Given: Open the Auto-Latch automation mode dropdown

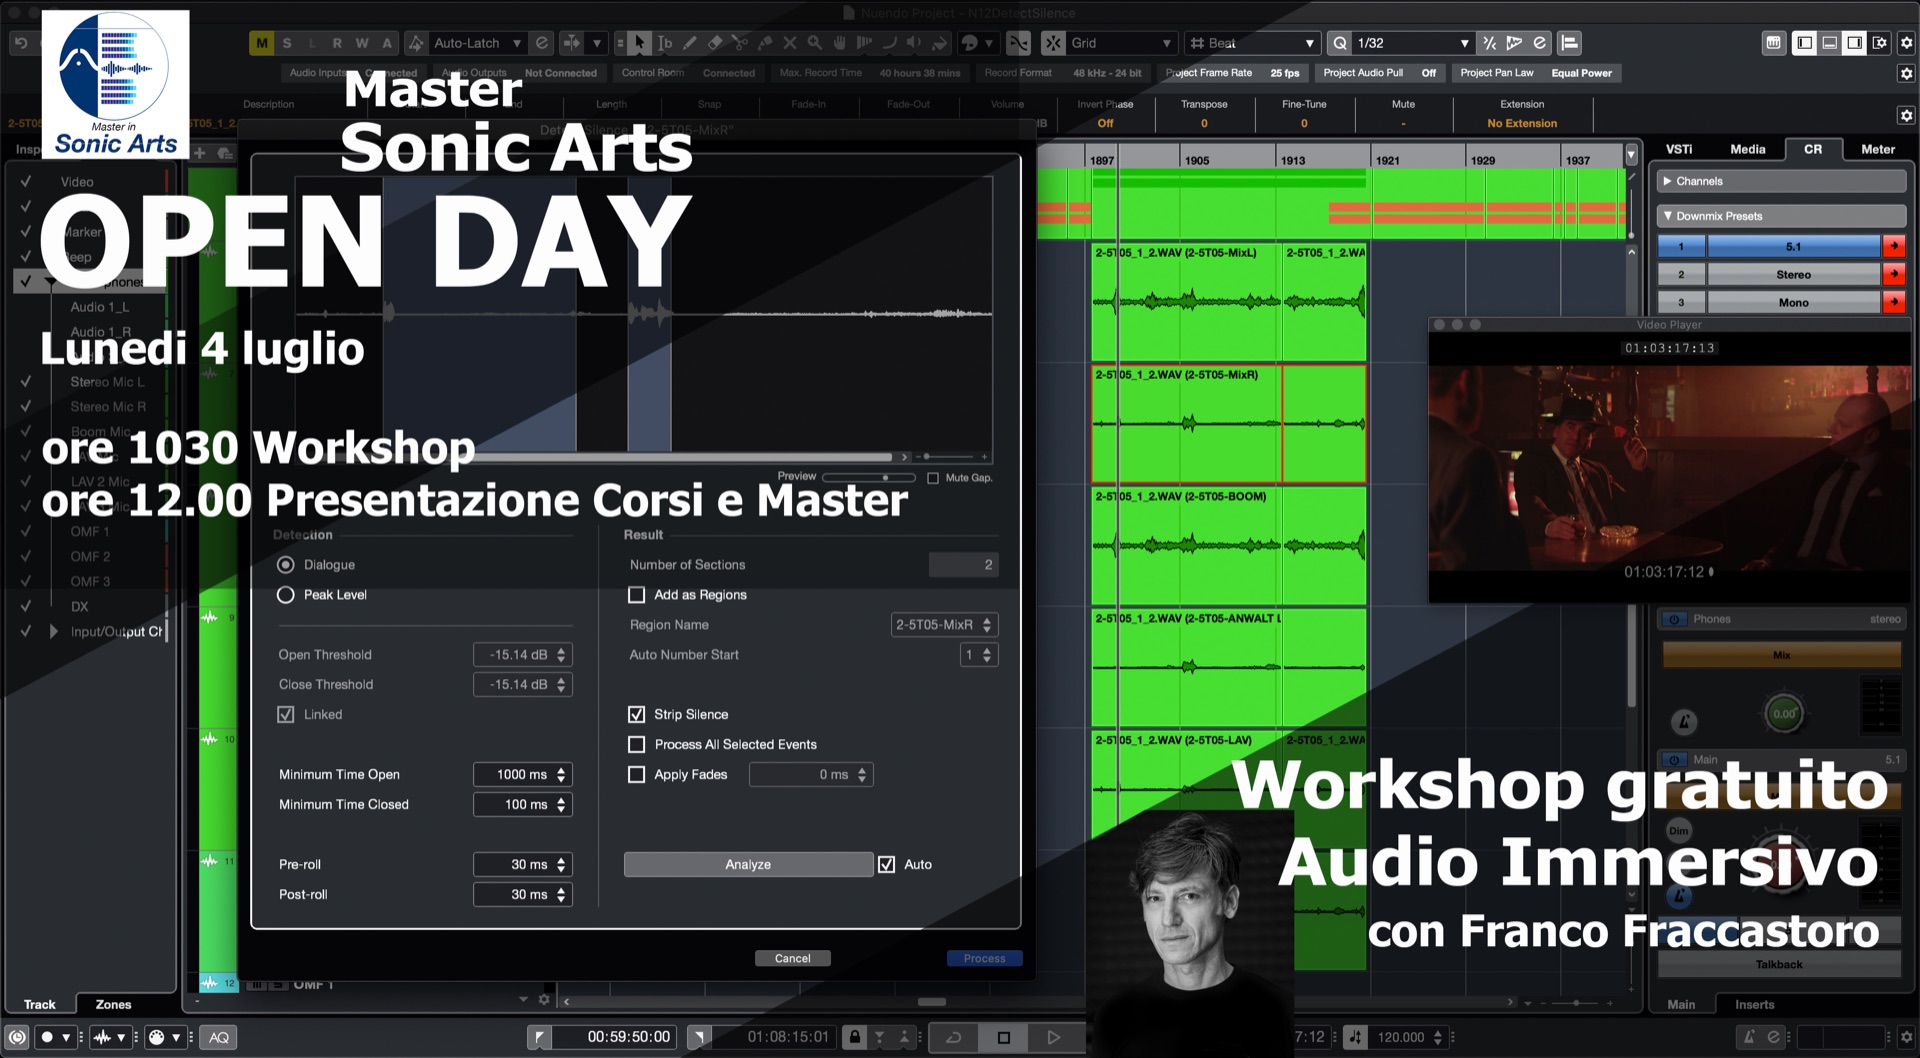Looking at the screenshot, I should click(x=477, y=43).
